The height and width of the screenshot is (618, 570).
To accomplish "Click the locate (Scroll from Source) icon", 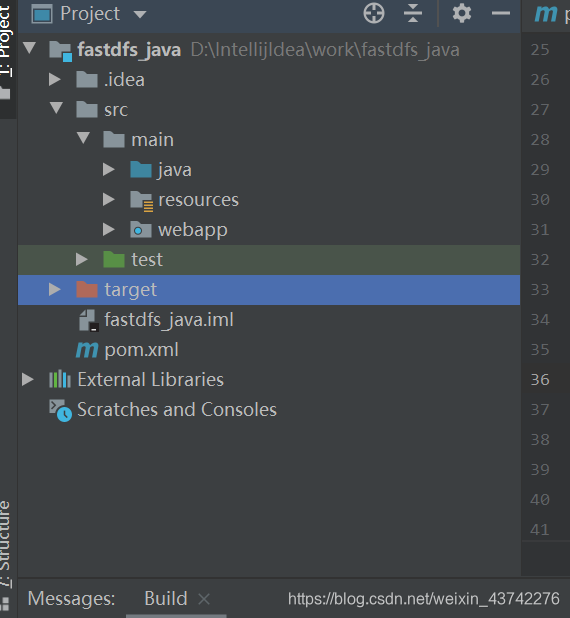I will (x=373, y=13).
